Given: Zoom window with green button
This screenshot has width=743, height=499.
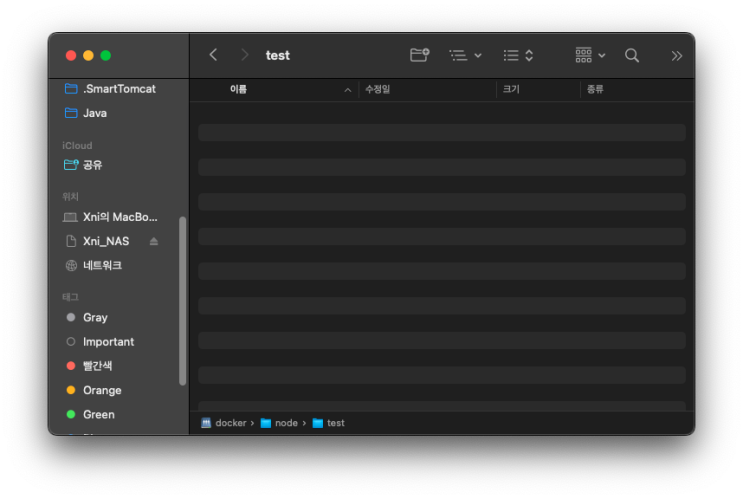Looking at the screenshot, I should point(106,55).
